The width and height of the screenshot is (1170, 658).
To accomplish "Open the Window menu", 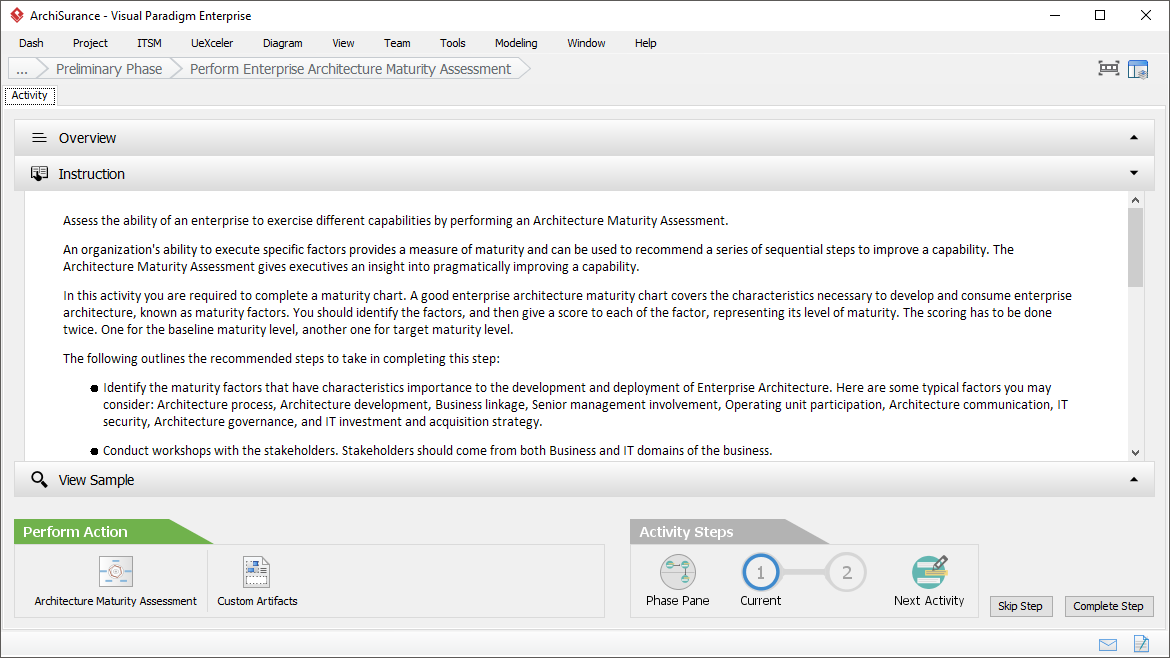I will (586, 43).
